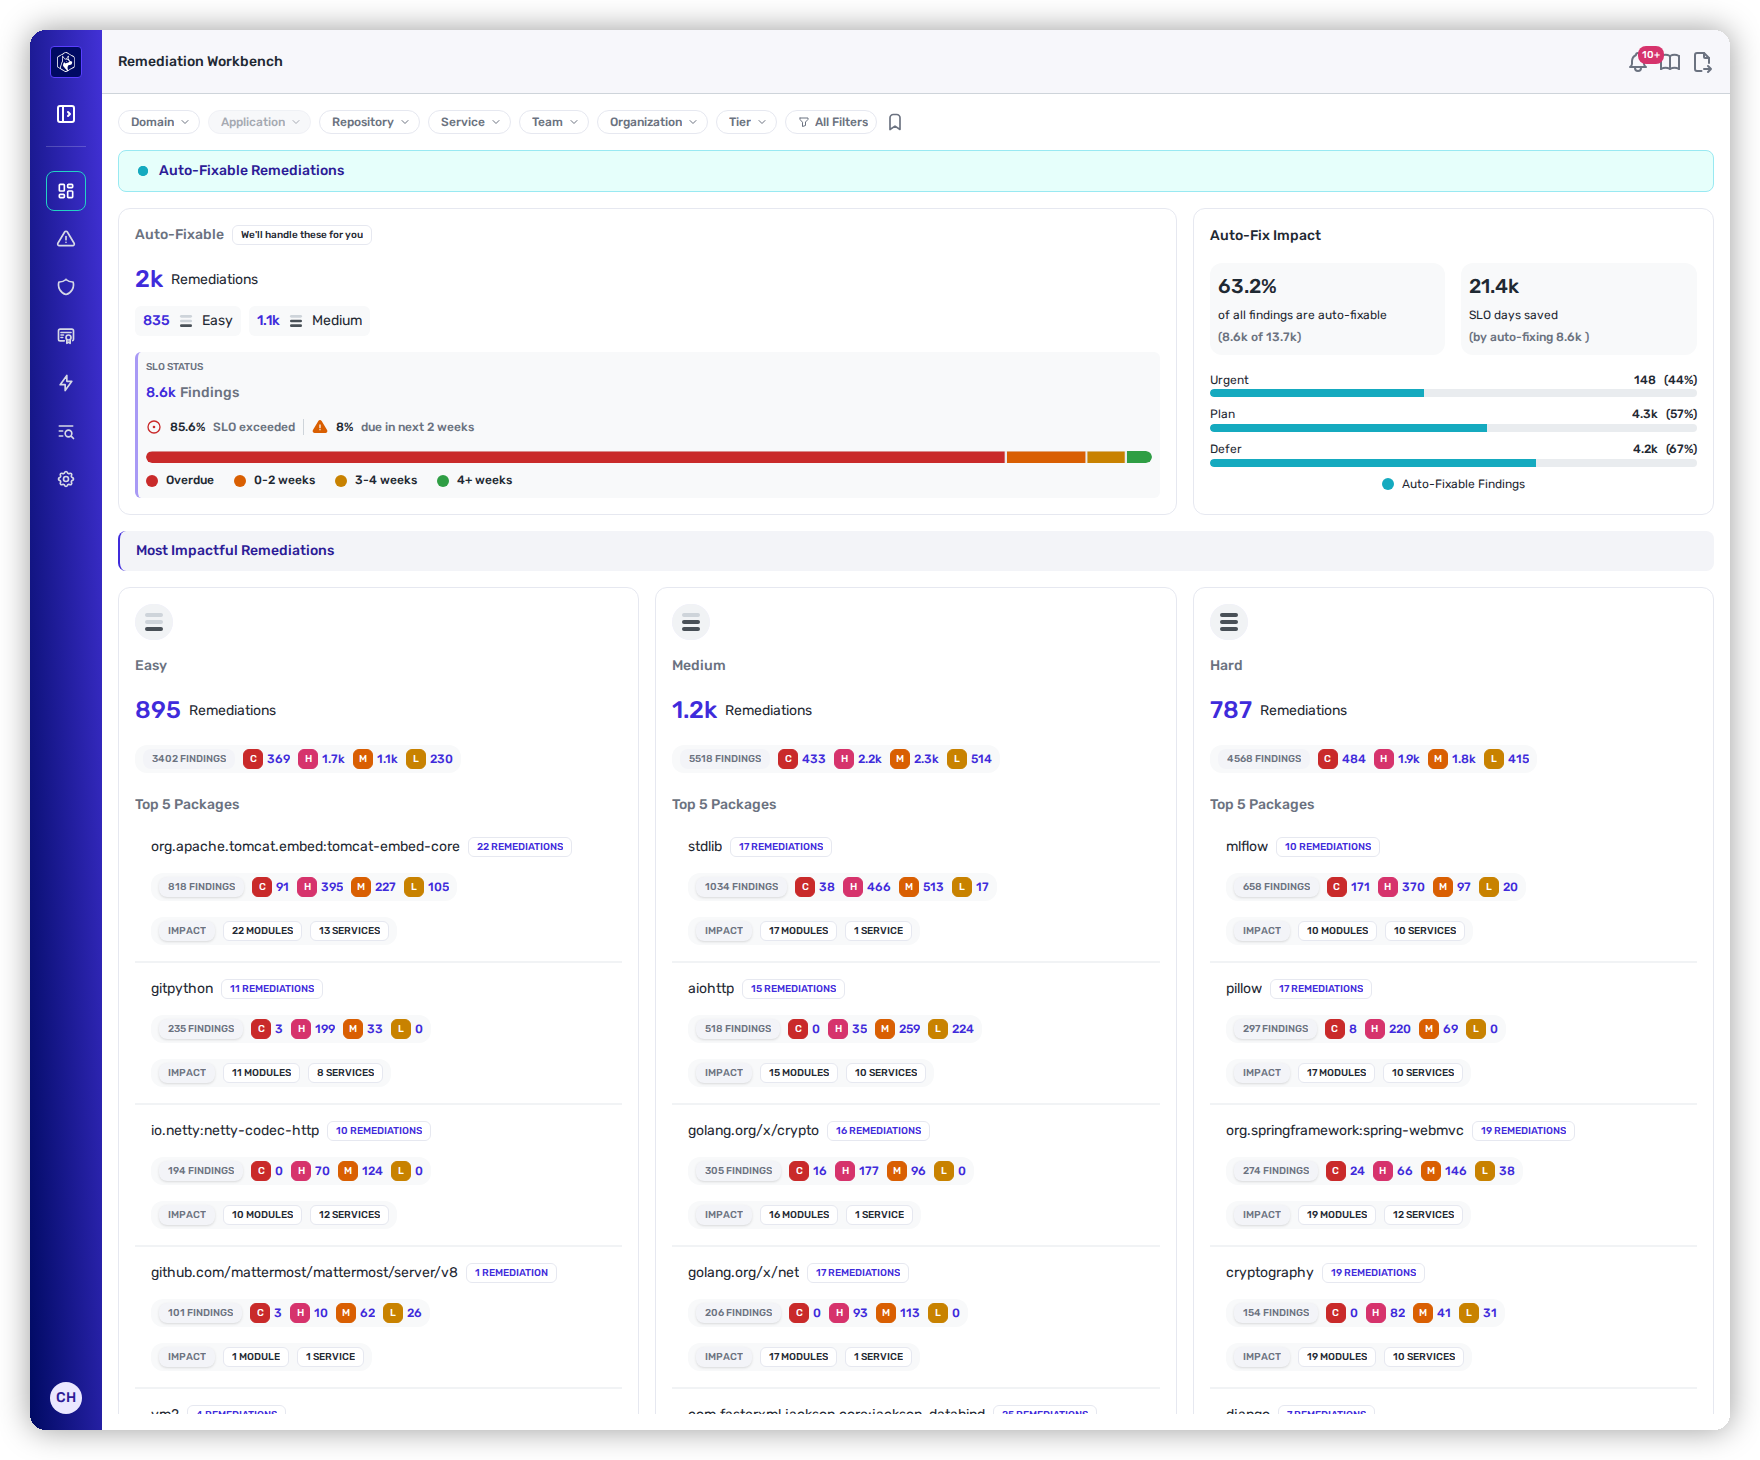Screen dimensions: 1760x1460
Task: Click 10 Remediations tag for io.netty:netty-codec-http
Action: pyautogui.click(x=379, y=1131)
